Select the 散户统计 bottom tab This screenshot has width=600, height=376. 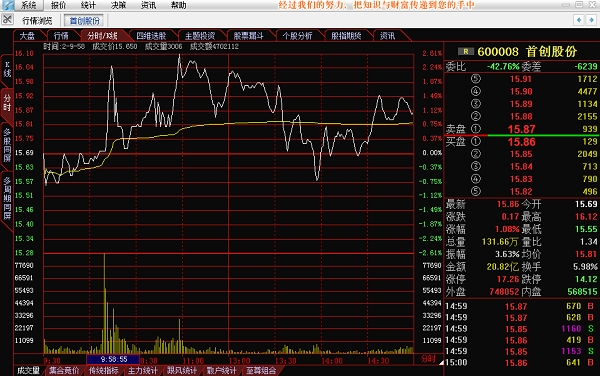point(221,370)
